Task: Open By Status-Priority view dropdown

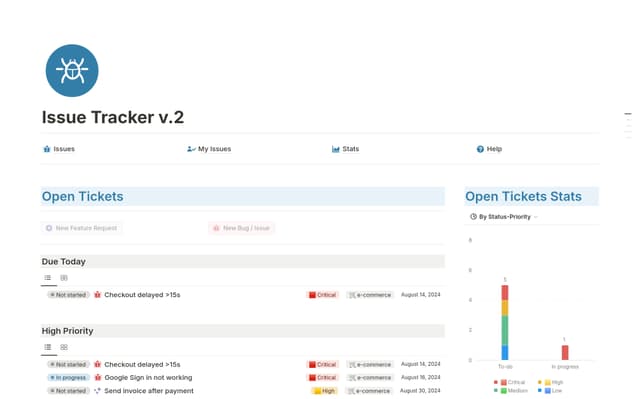Action: point(504,217)
